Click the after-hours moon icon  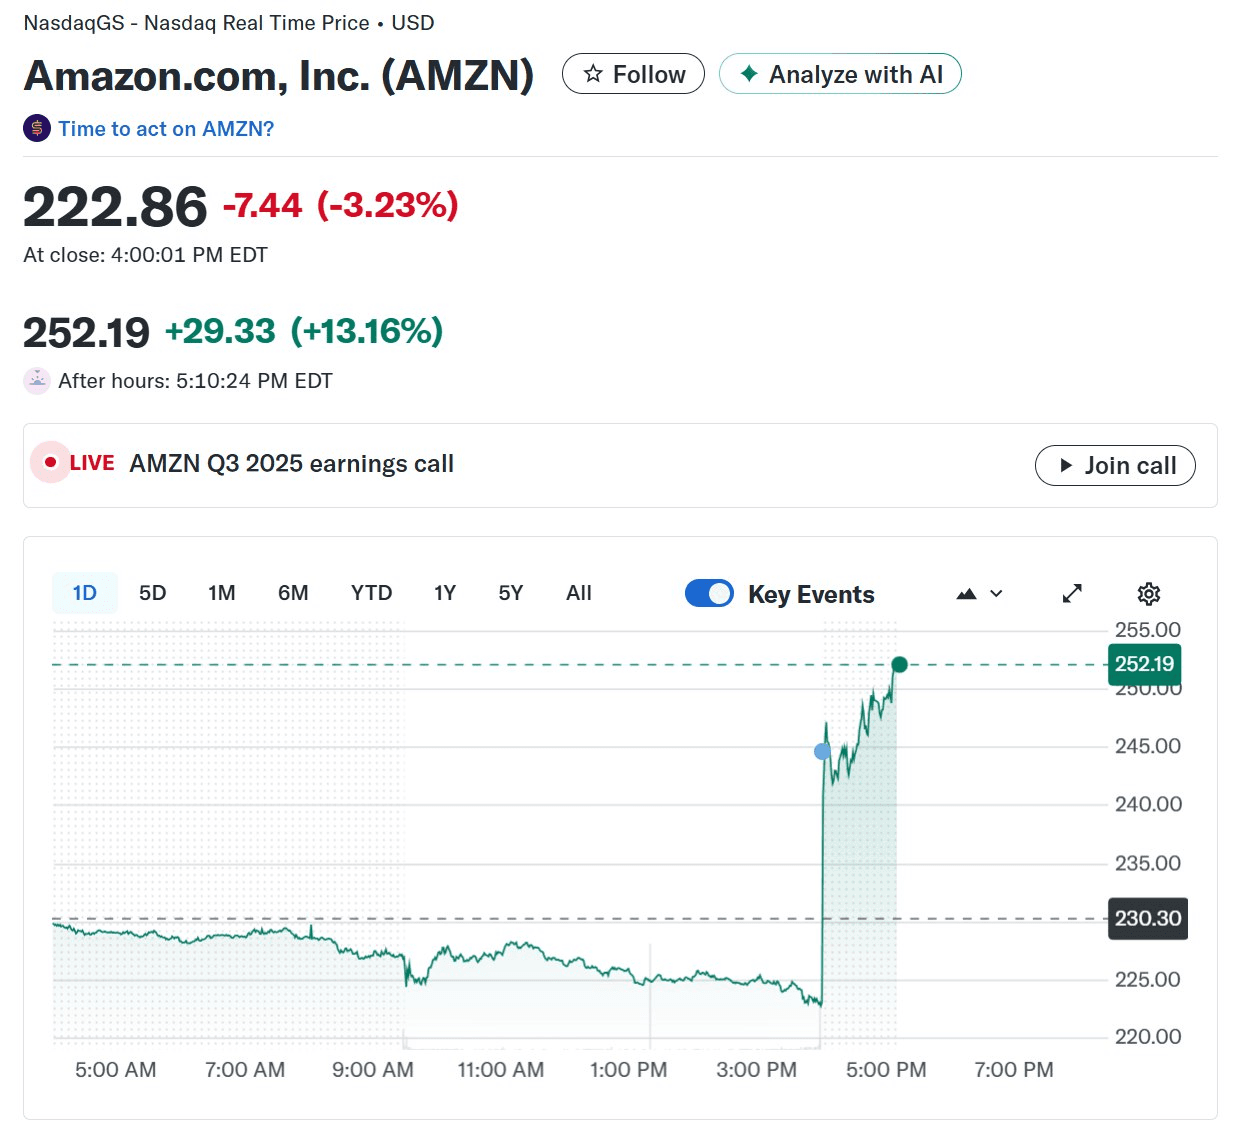[x=37, y=381]
